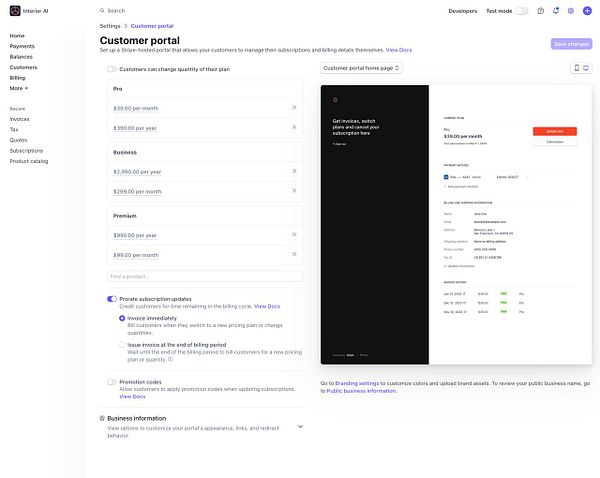Click the $99.00 per month price text

pos(136,255)
